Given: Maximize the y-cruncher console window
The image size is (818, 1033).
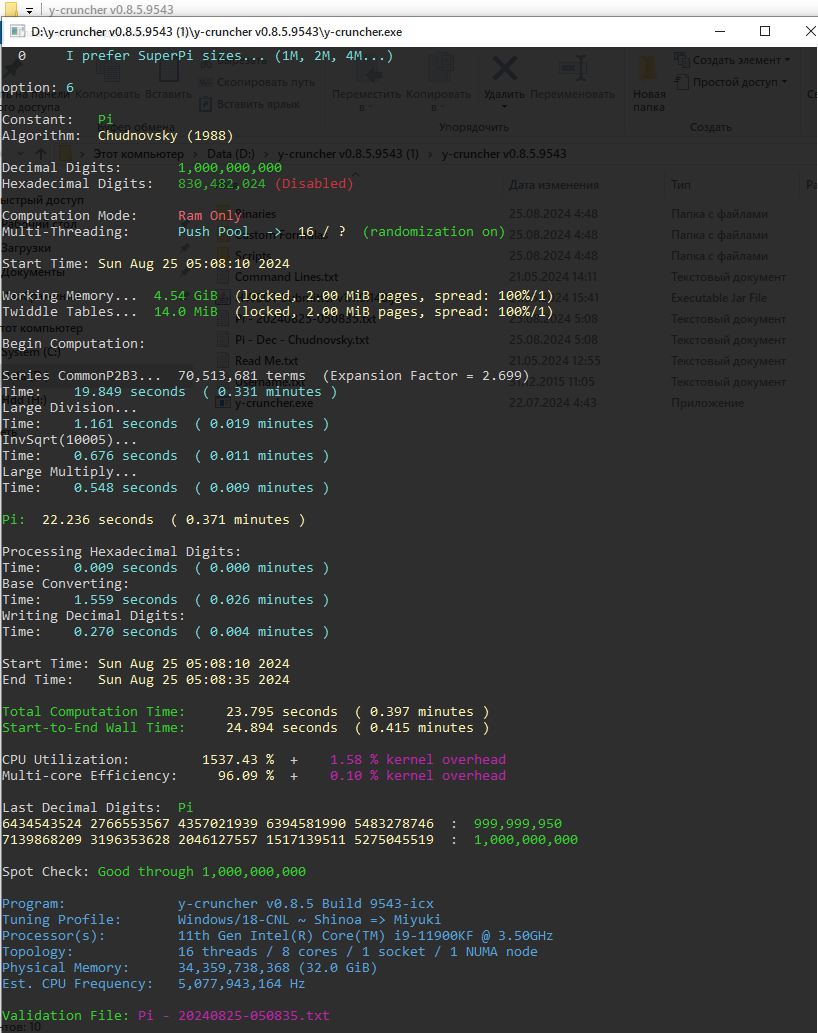Looking at the screenshot, I should [x=765, y=31].
